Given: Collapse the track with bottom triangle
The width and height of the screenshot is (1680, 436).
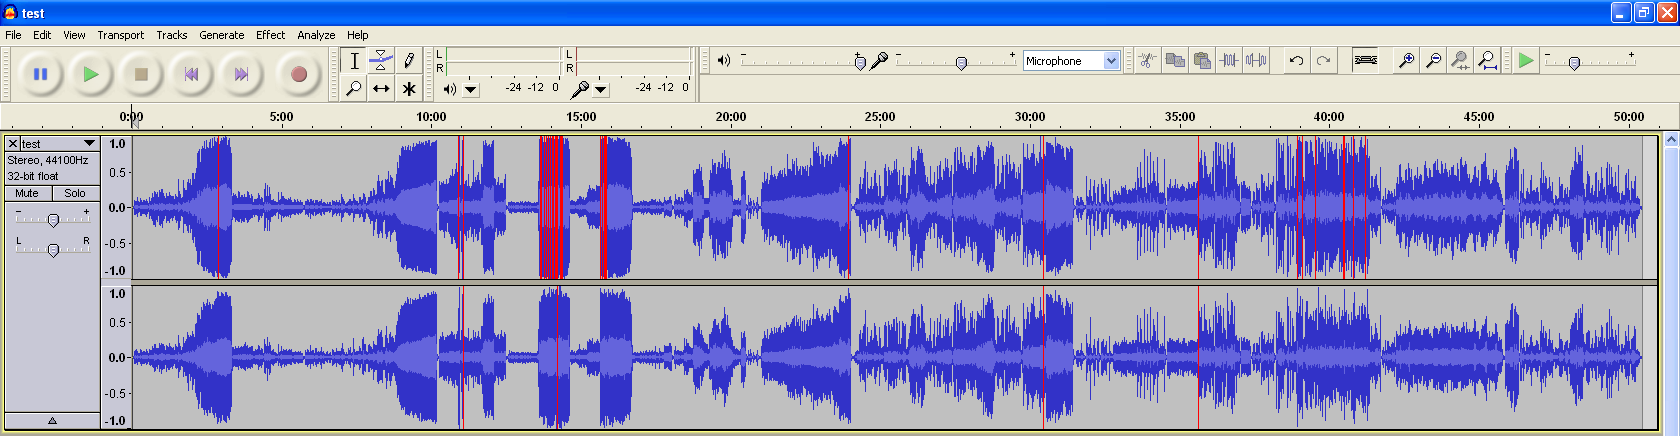Looking at the screenshot, I should [52, 420].
